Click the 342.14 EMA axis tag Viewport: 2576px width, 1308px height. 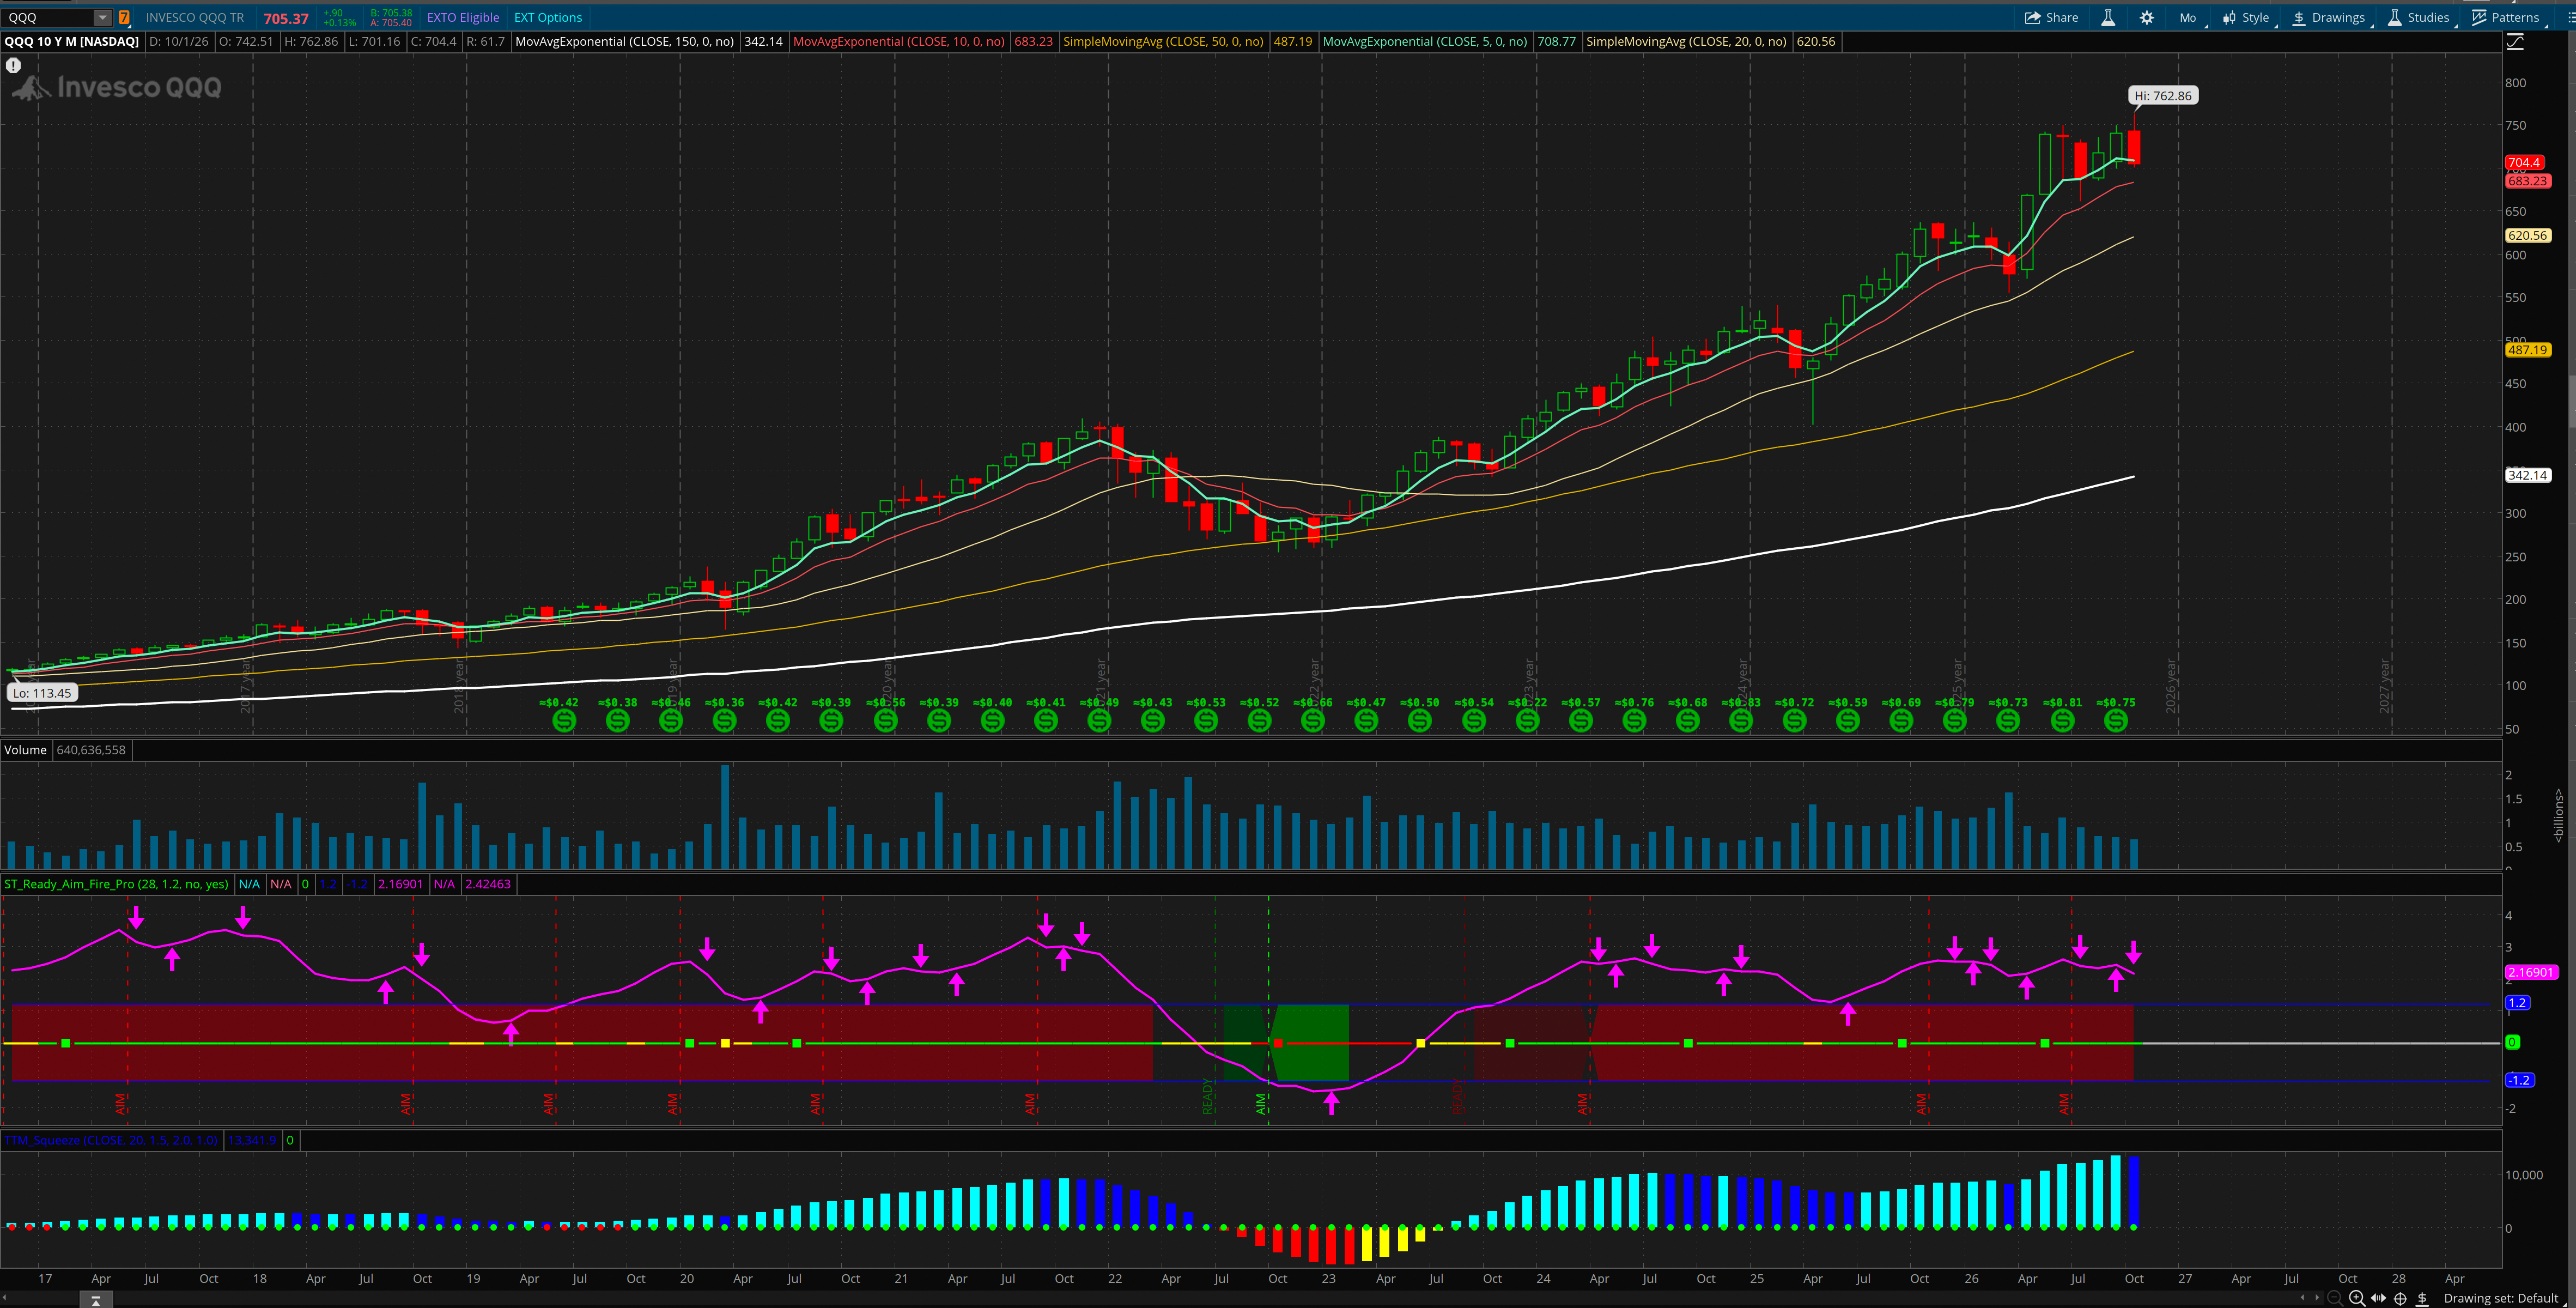click(2527, 475)
